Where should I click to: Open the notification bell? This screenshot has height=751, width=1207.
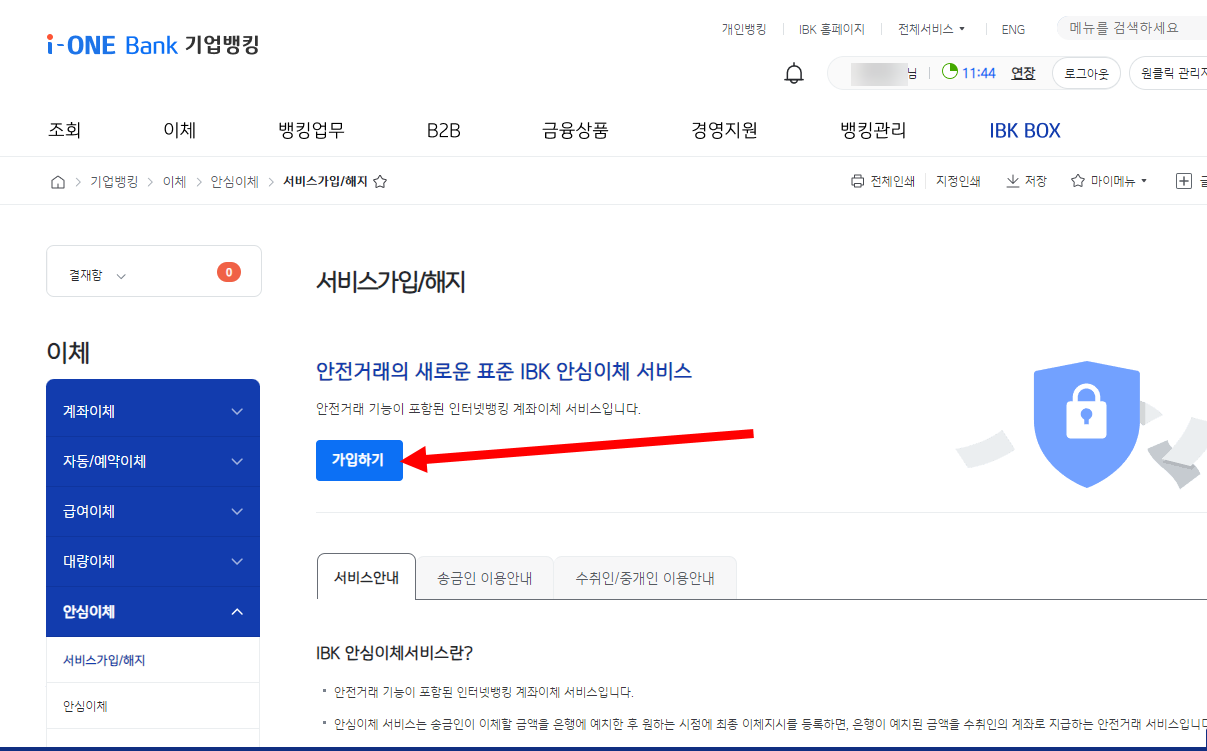tap(794, 73)
